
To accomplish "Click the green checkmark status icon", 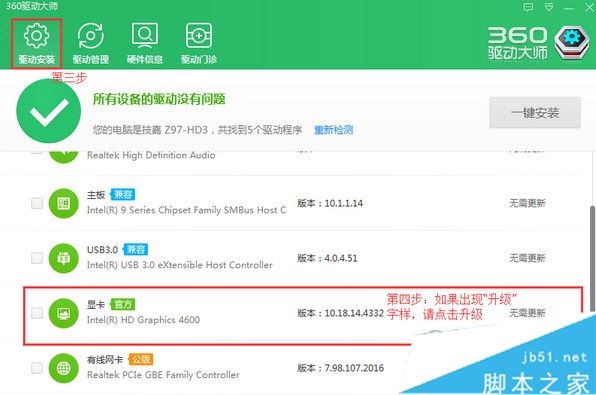I will [49, 111].
